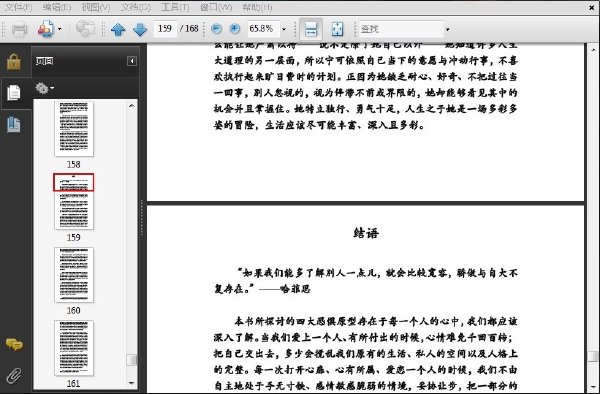Click thumbnail panel scroll down arrow
This screenshot has width=600, height=394.
132,383
